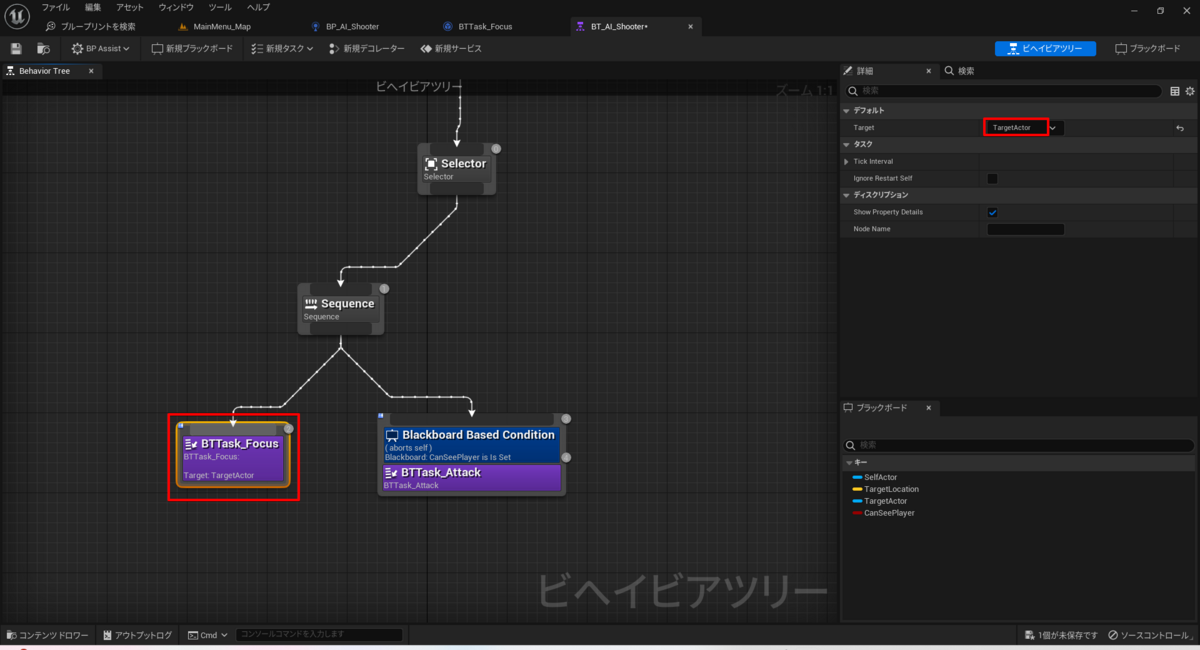This screenshot has width=1200, height=650.
Task: Collapse the デフォルト section in Details
Action: (x=845, y=110)
